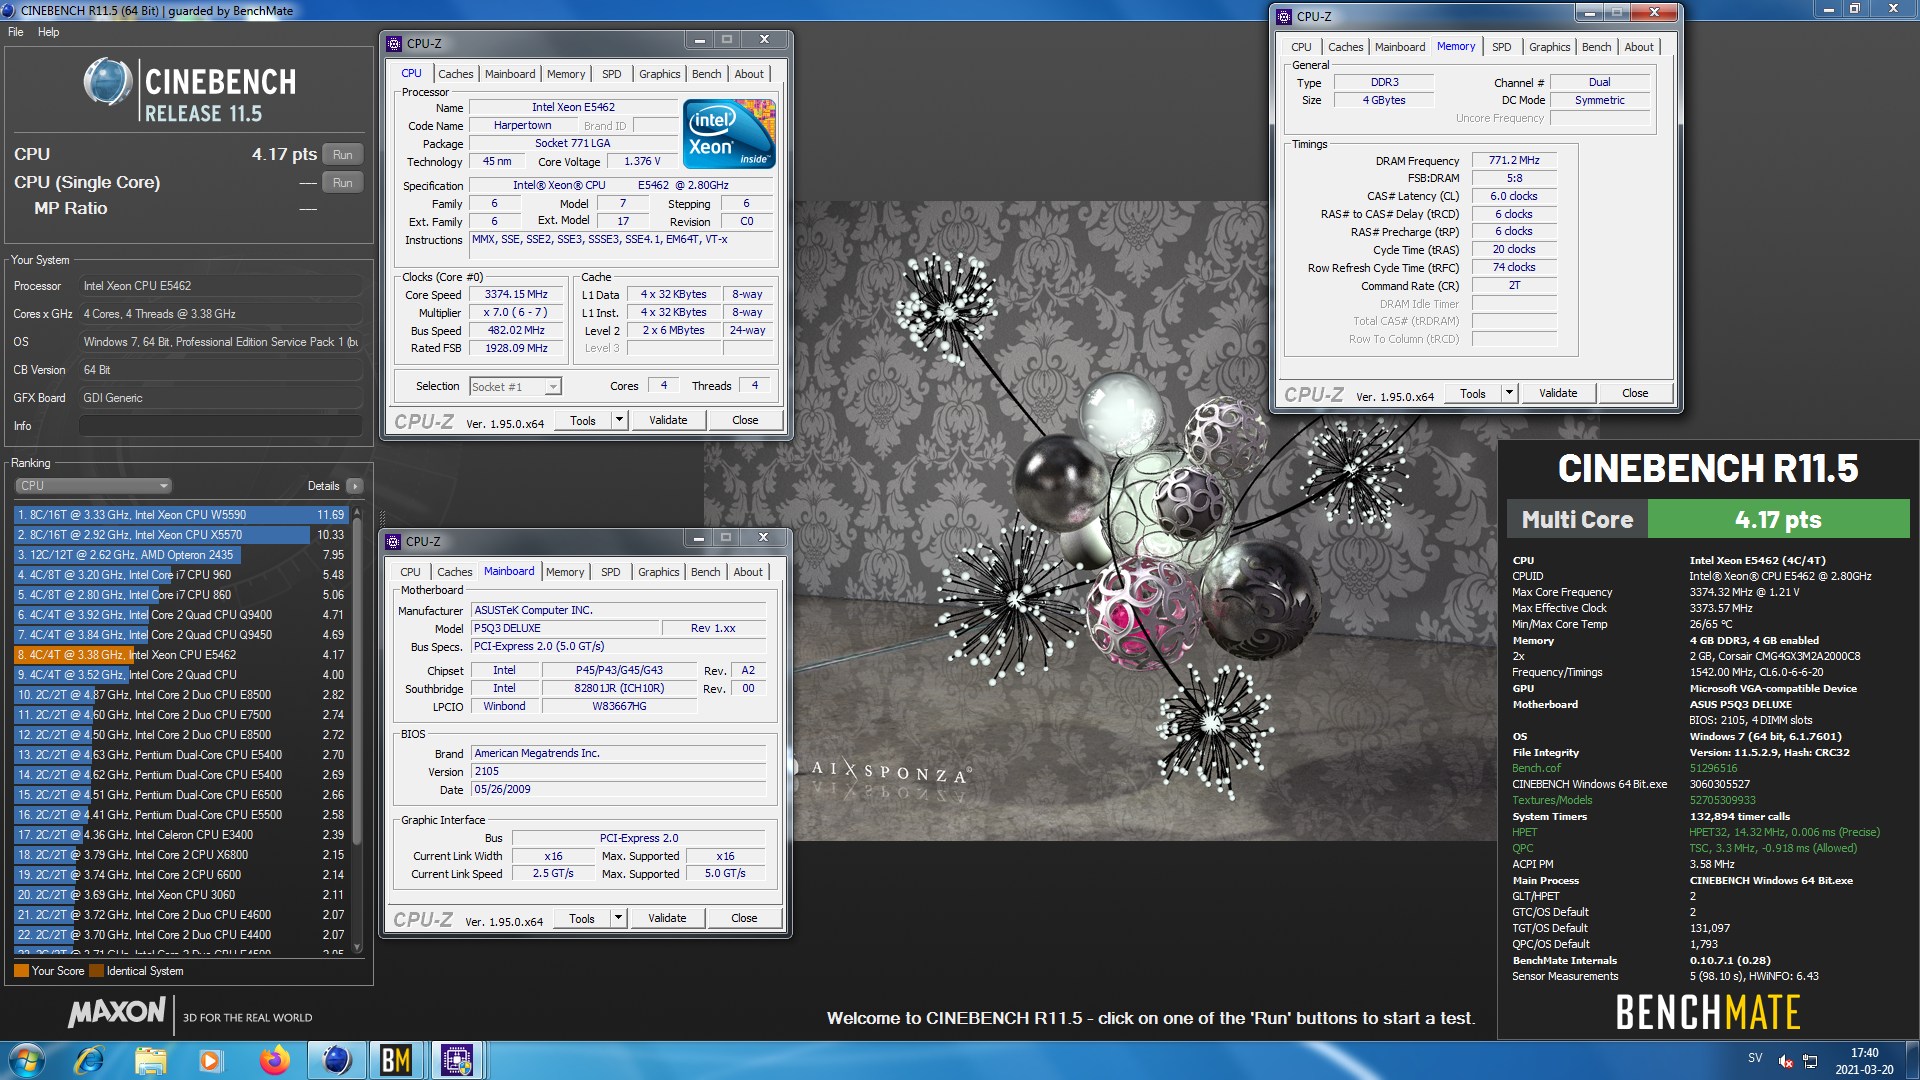
Task: Click SV language indicator in tray
Action: tap(1755, 1058)
